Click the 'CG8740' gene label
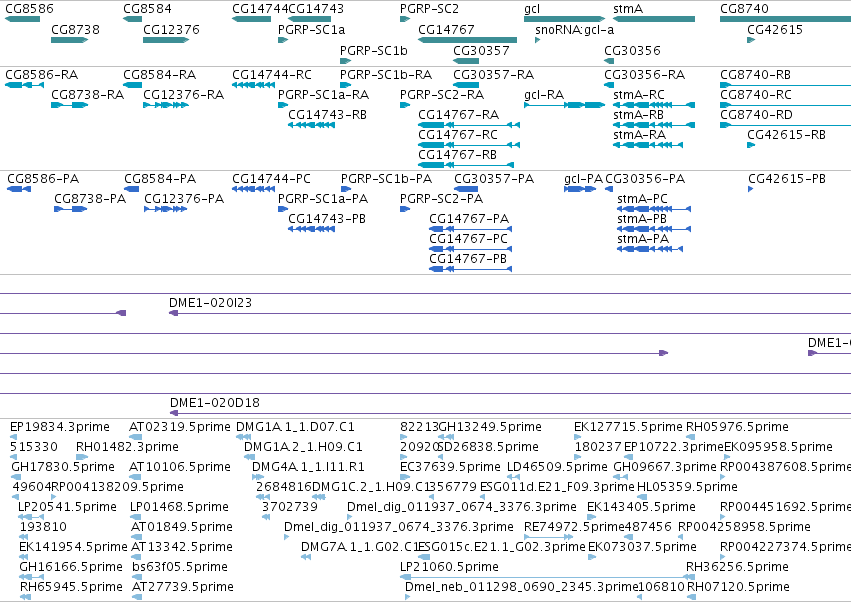Viewport: 851px width, 602px height. (745, 9)
